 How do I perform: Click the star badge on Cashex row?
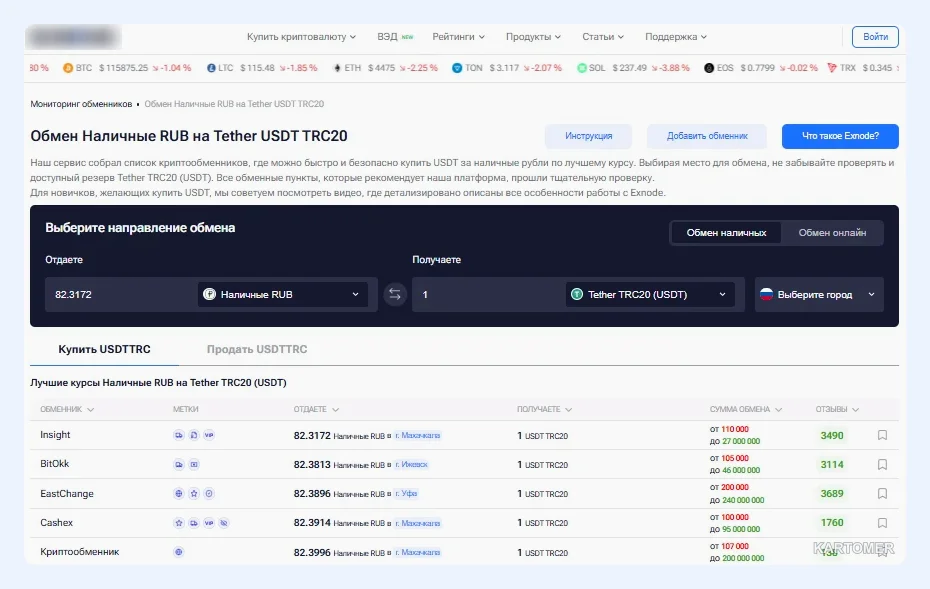(x=179, y=523)
